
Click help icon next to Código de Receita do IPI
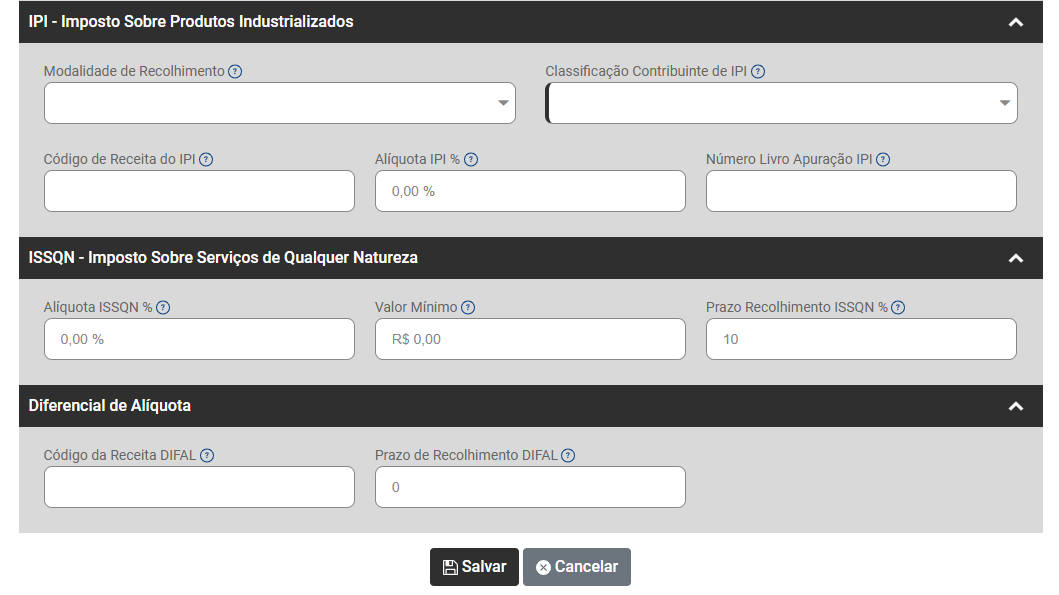click(x=206, y=160)
